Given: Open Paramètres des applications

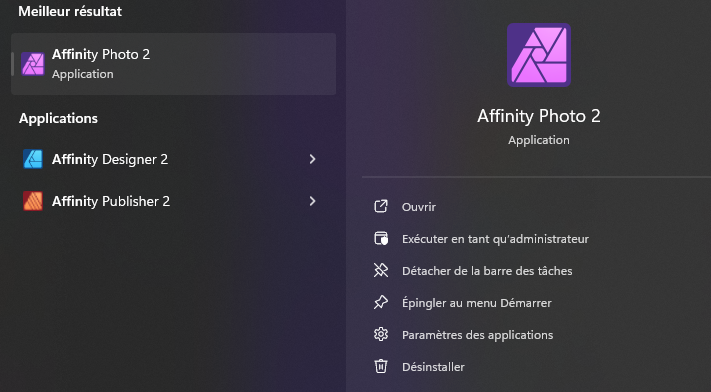Looking at the screenshot, I should point(477,335).
